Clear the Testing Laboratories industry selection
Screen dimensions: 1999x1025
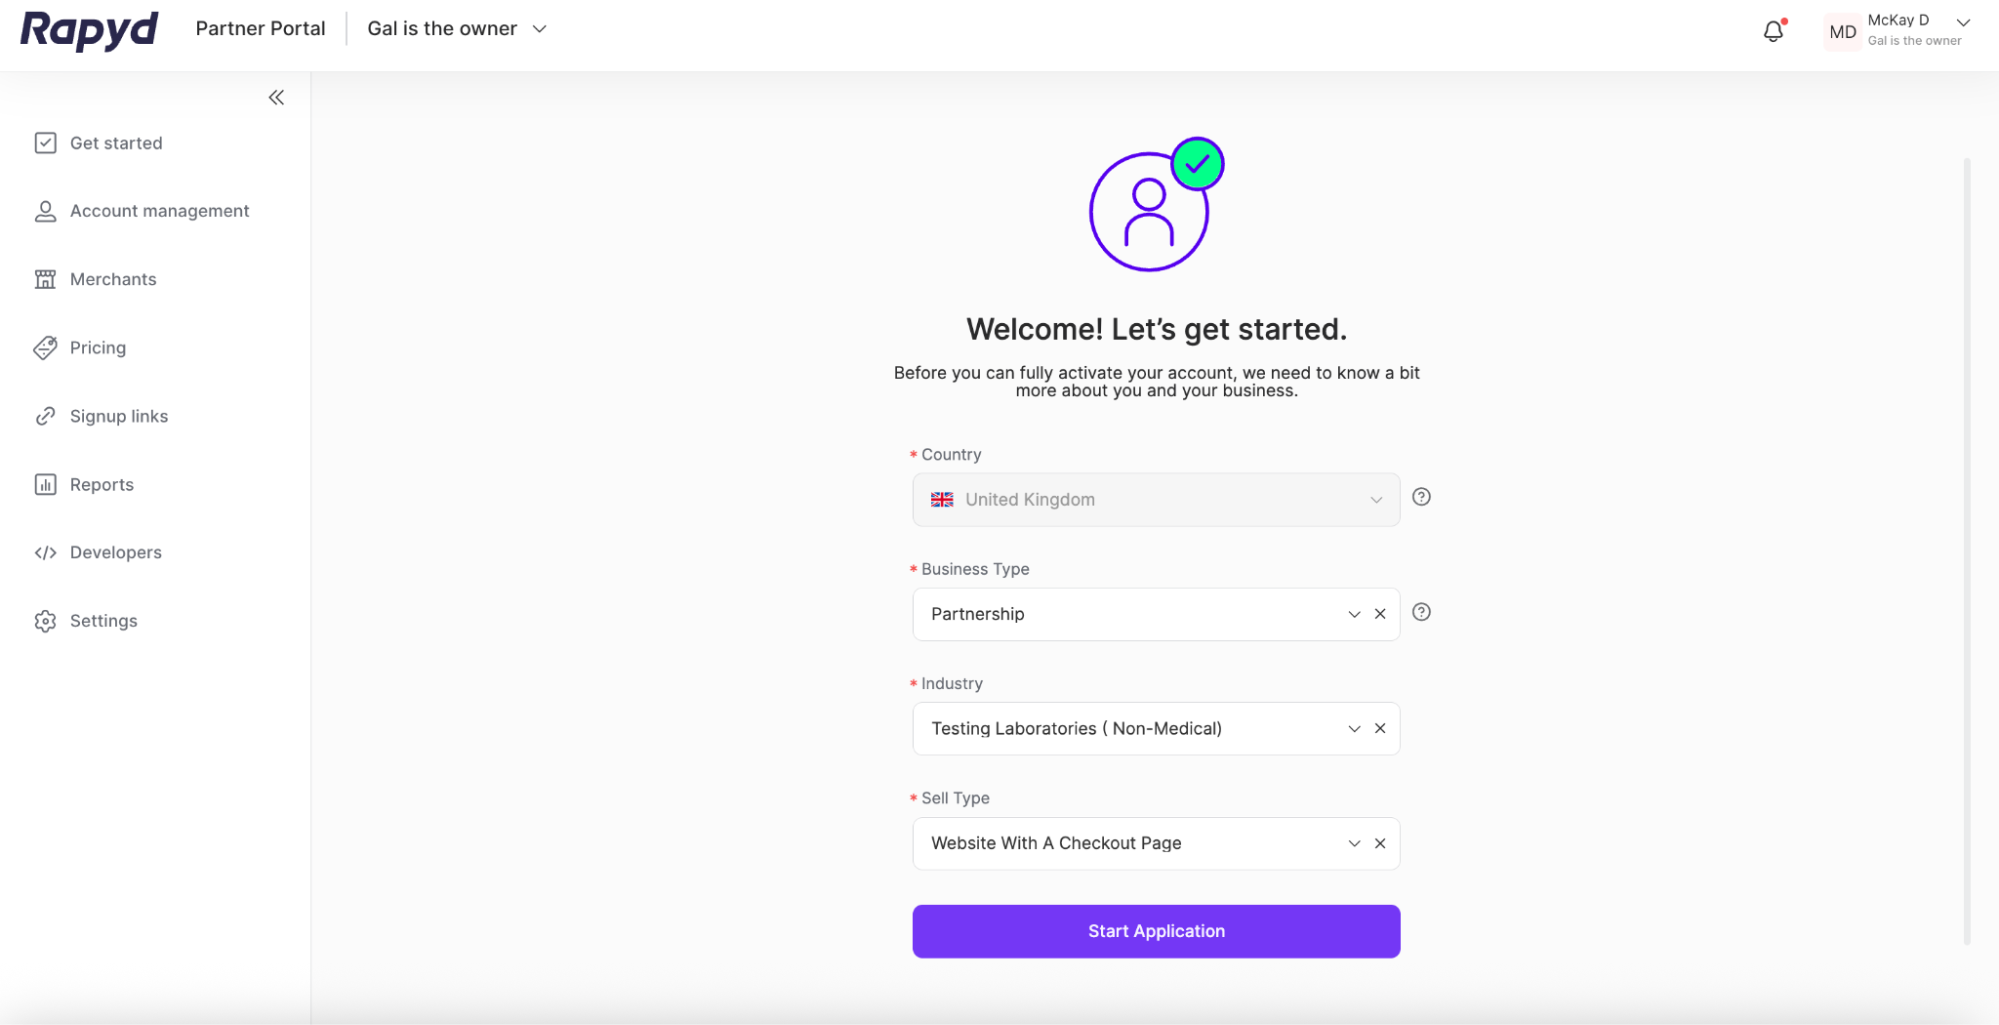coord(1380,729)
